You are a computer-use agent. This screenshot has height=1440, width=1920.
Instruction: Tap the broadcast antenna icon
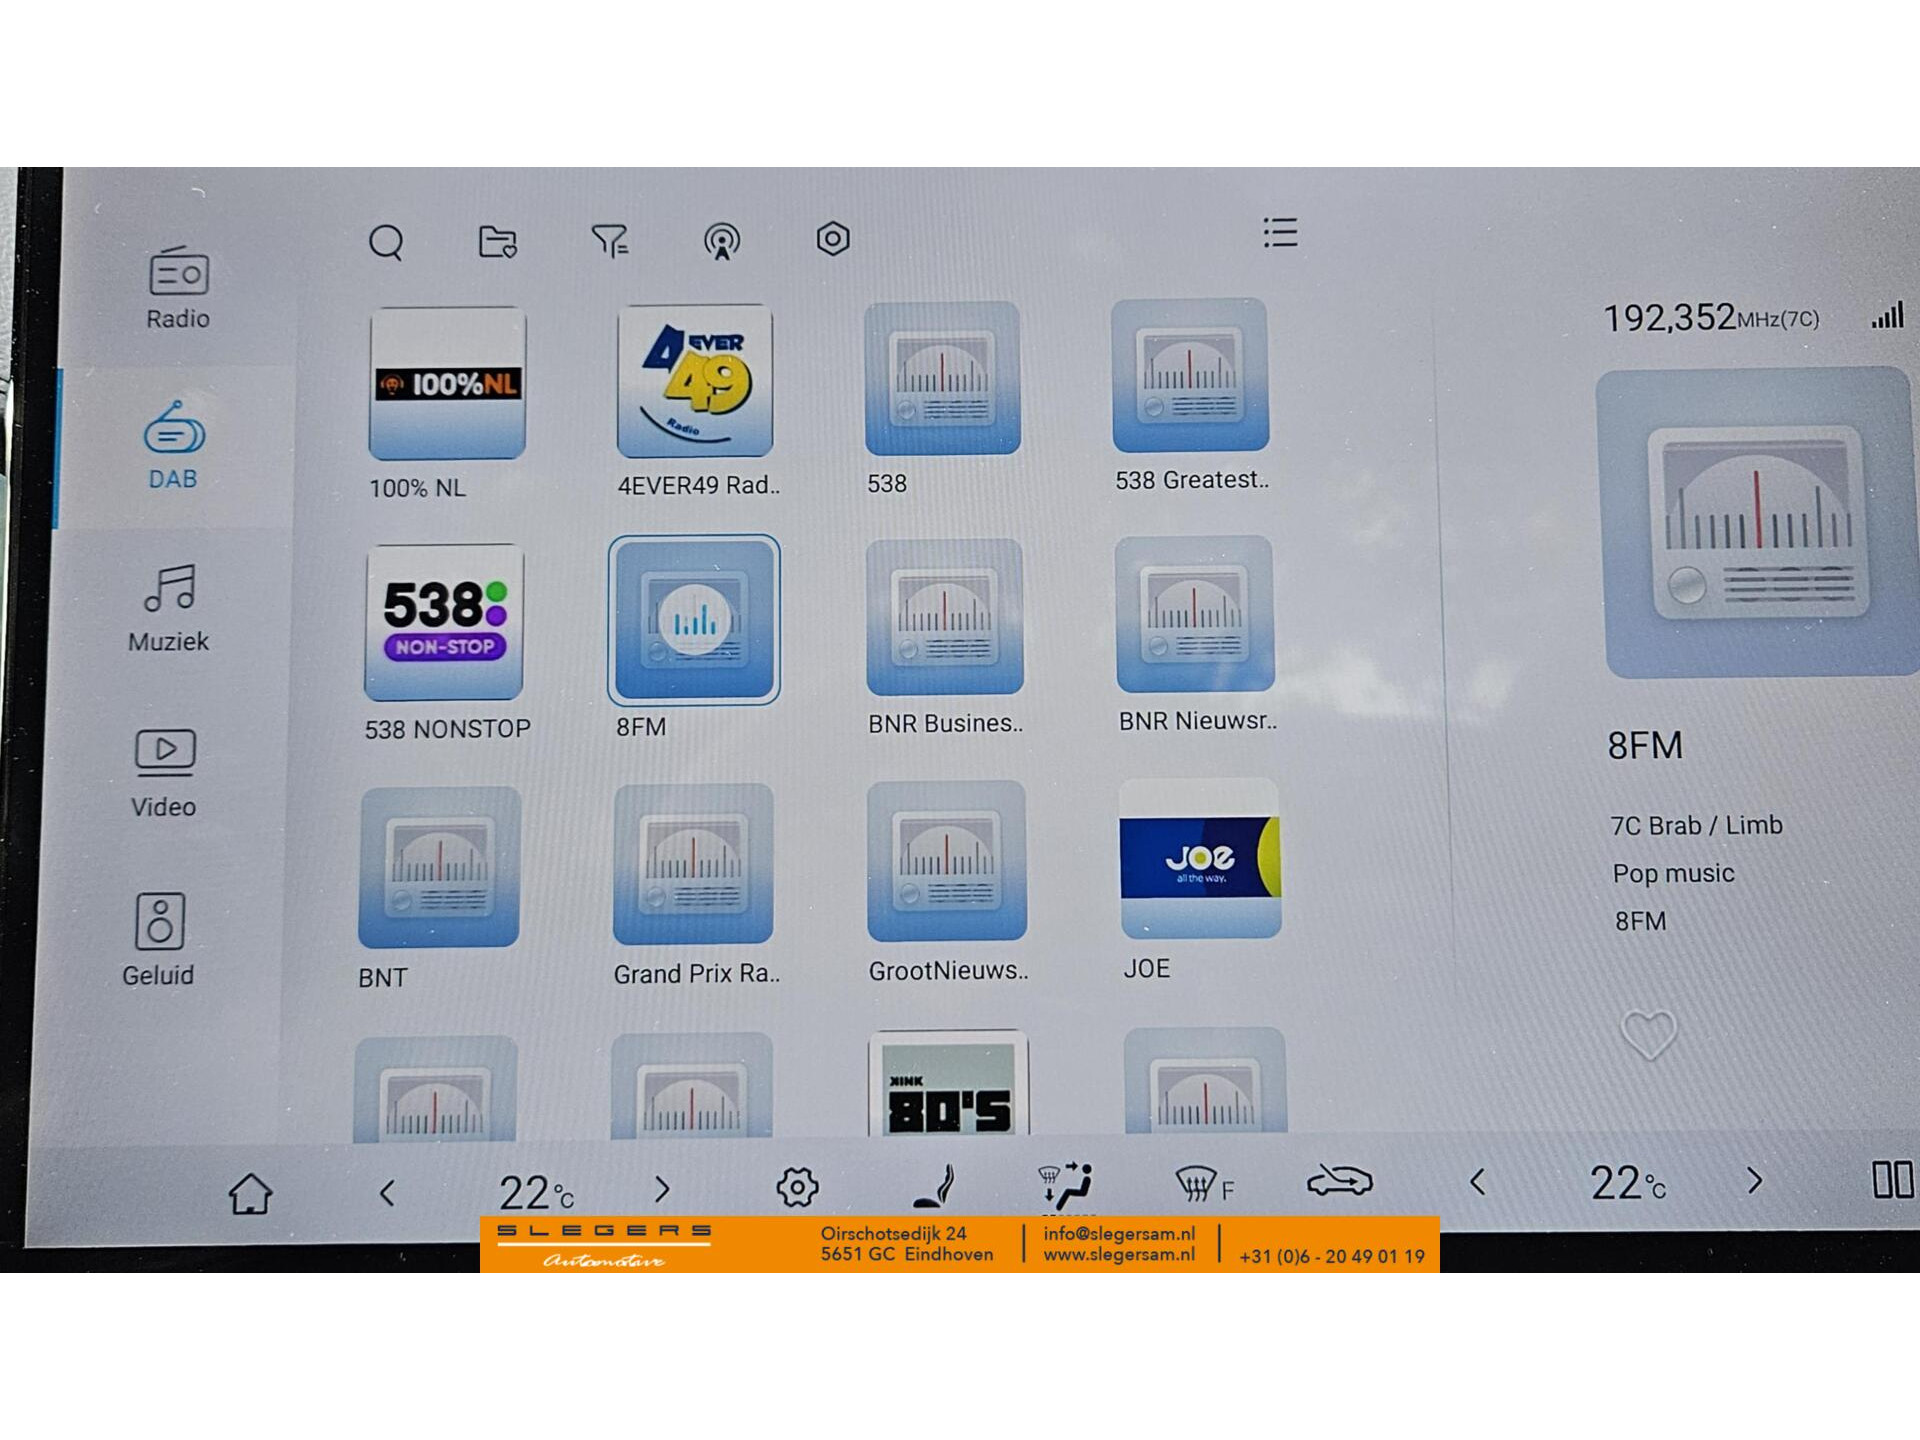coord(721,241)
